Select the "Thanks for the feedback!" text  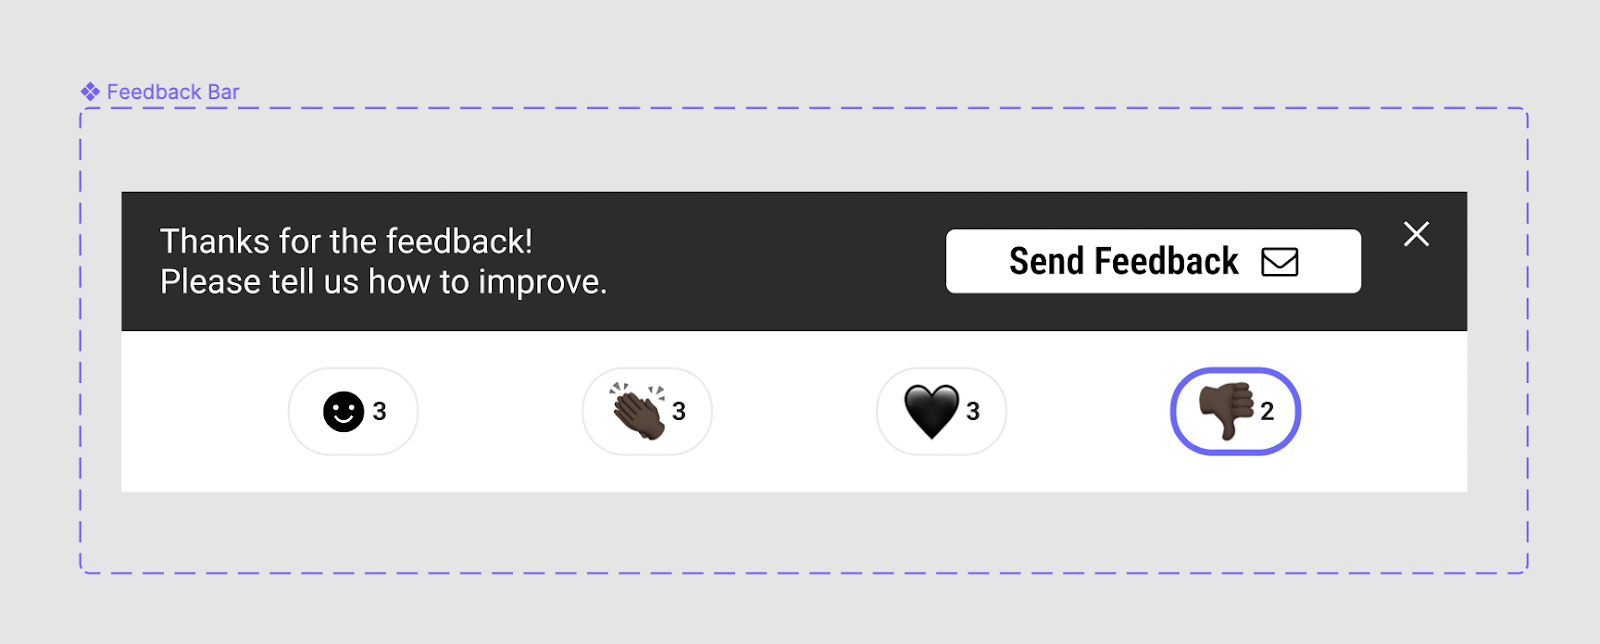[x=346, y=241]
